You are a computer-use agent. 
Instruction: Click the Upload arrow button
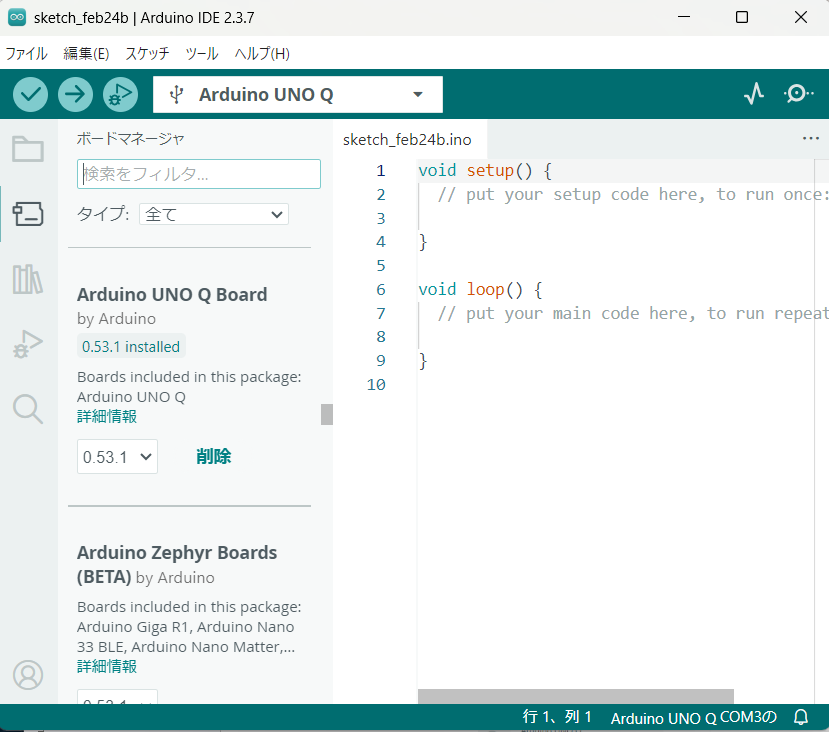pyautogui.click(x=75, y=95)
